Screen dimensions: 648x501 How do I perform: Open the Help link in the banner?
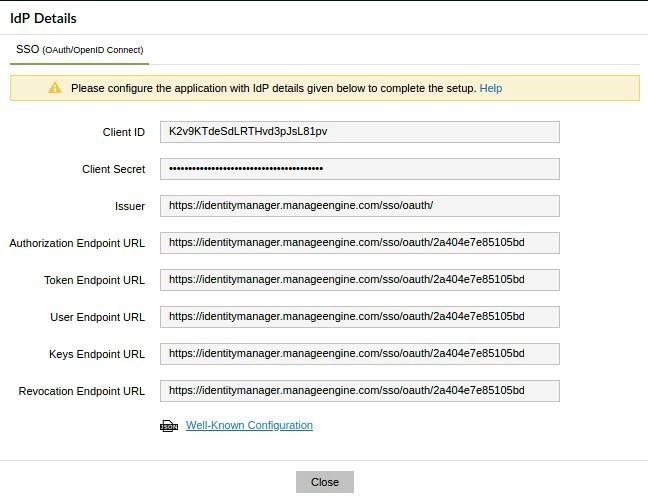[x=490, y=88]
